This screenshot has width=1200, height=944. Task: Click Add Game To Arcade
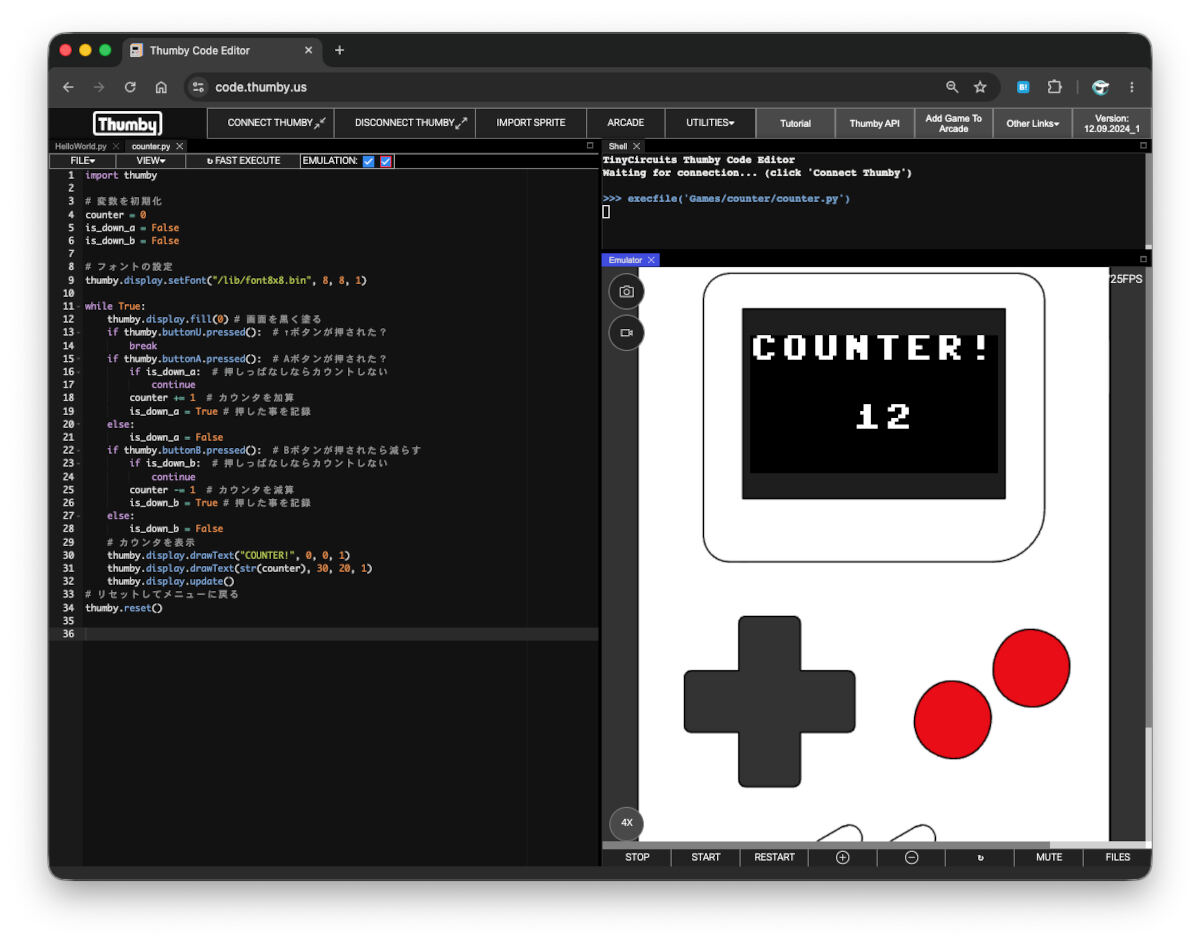(953, 123)
